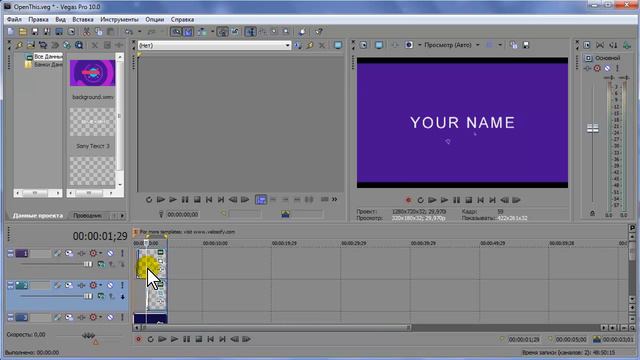640x360 pixels.
Task: Open the Правка menu
Action: click(x=38, y=20)
